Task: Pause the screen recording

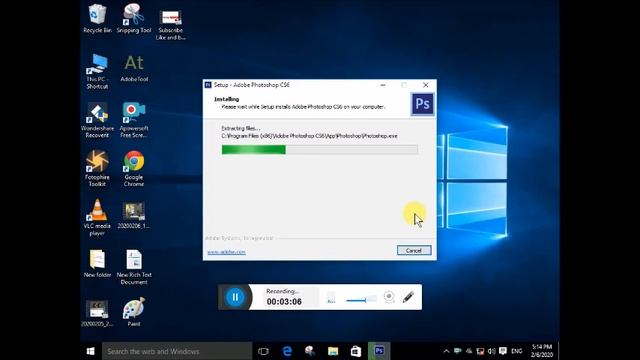Action: [x=235, y=297]
